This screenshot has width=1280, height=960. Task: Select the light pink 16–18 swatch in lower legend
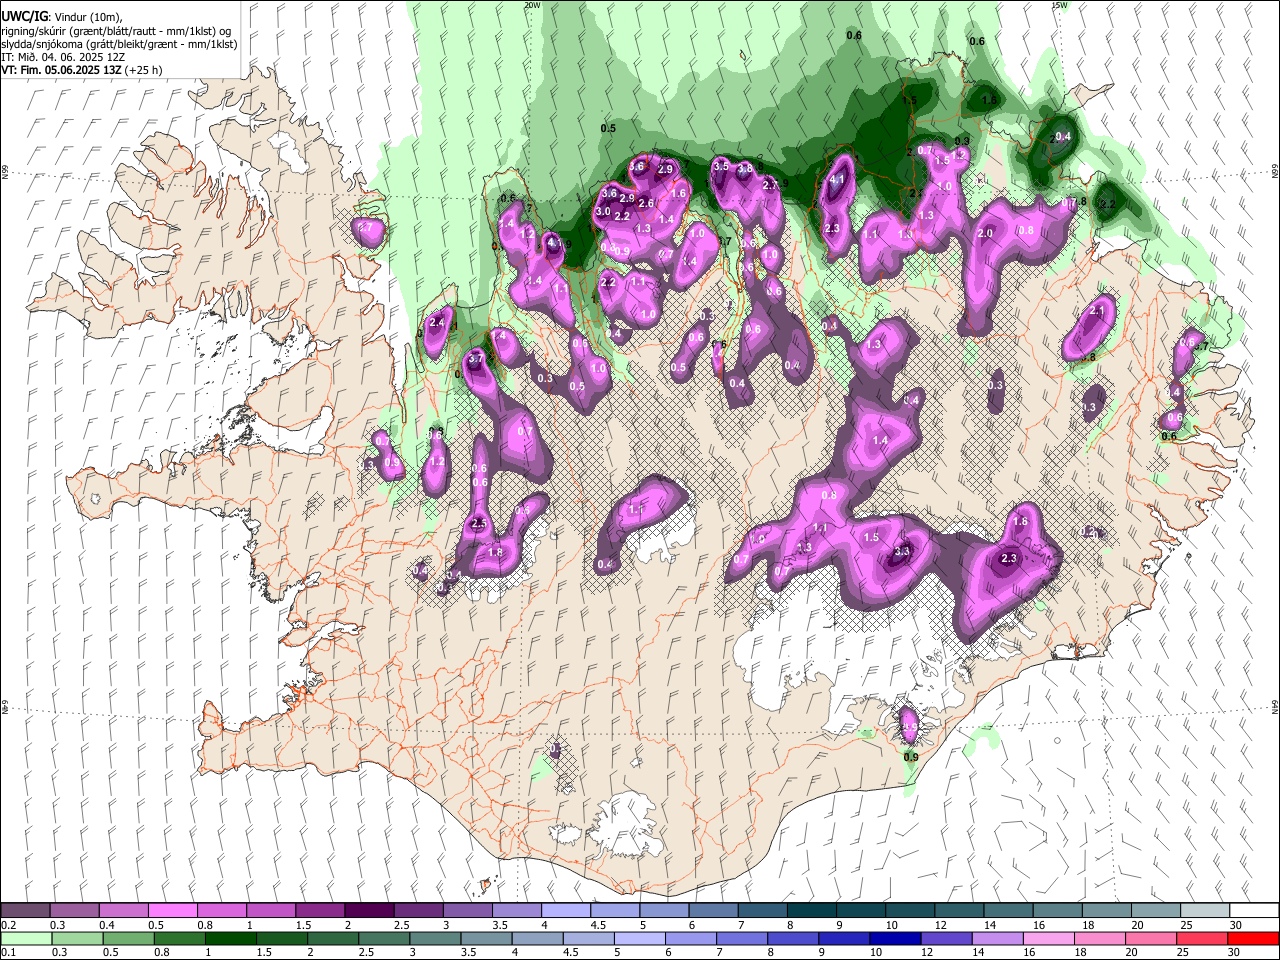pos(1049,938)
